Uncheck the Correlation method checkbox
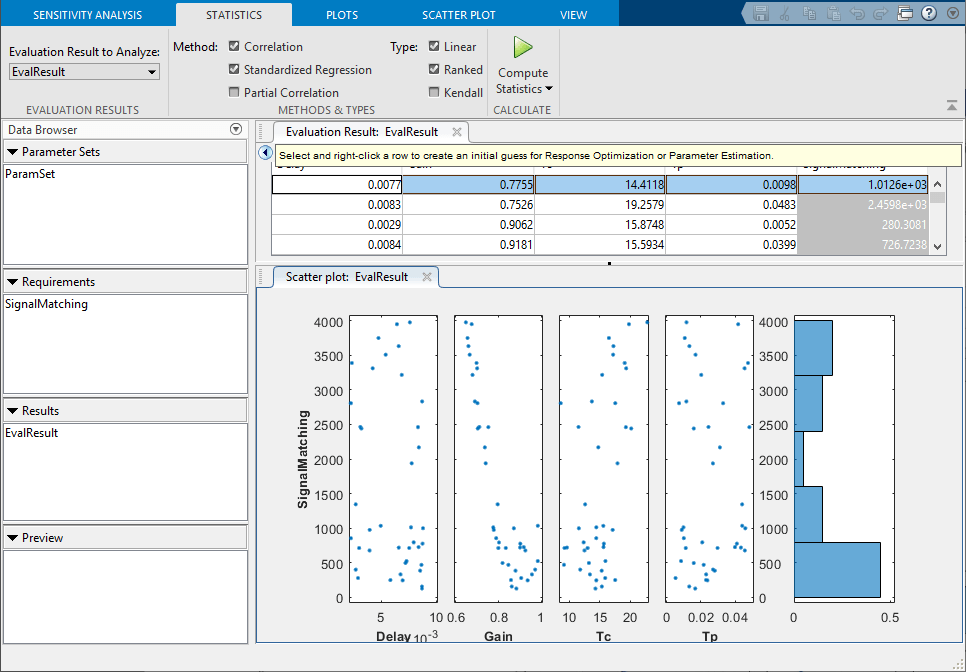 (234, 47)
